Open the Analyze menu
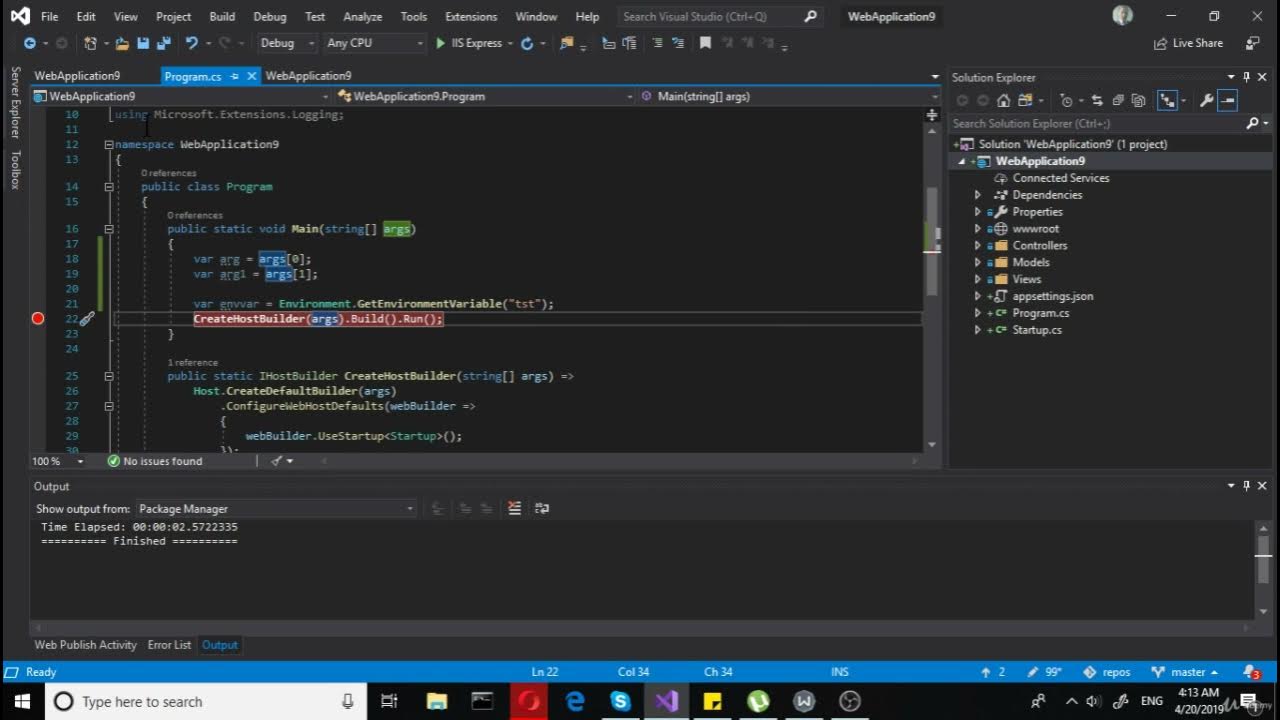 point(362,17)
